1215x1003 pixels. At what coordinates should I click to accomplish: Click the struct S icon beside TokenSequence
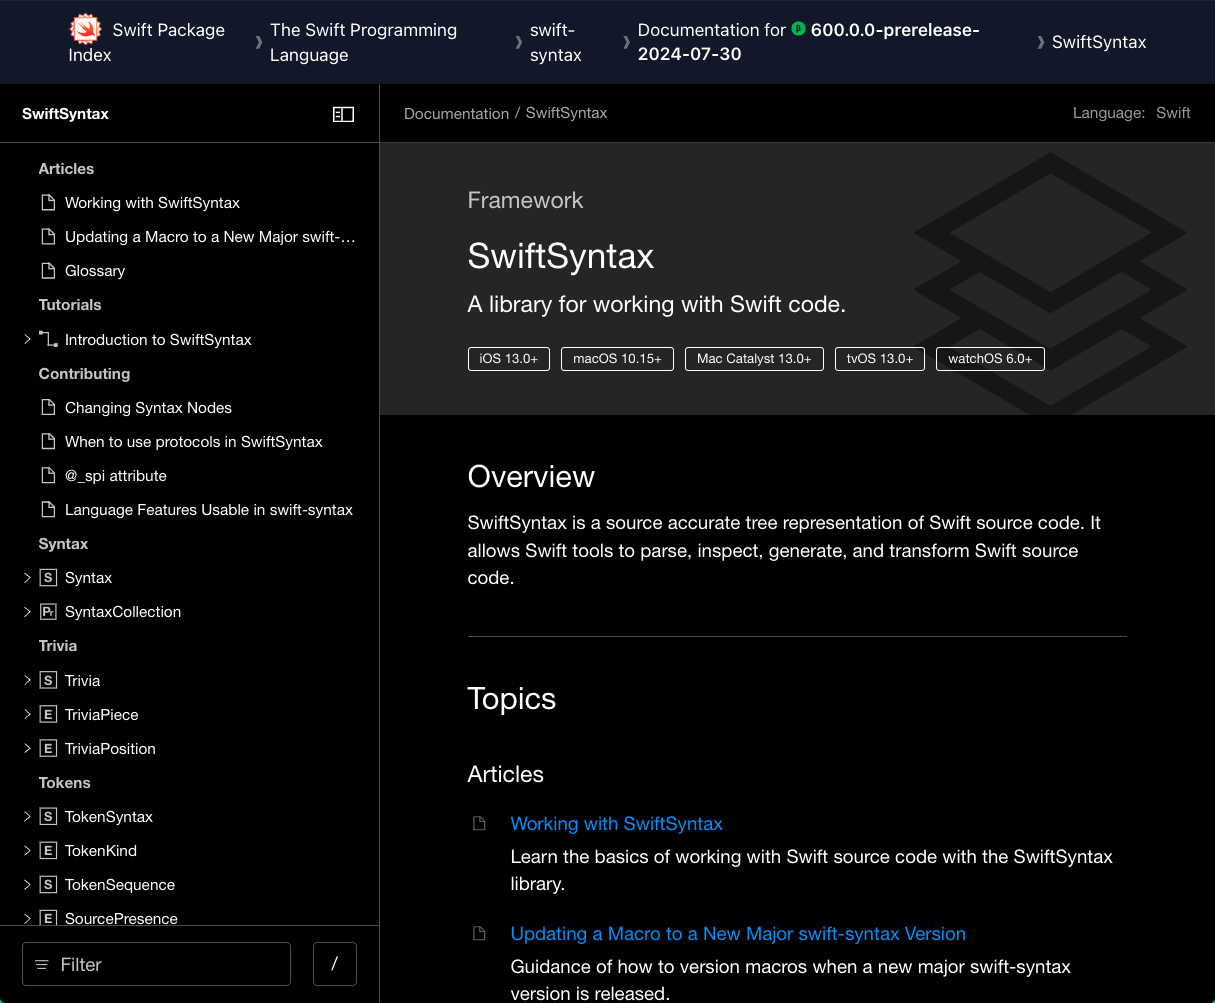click(47, 885)
